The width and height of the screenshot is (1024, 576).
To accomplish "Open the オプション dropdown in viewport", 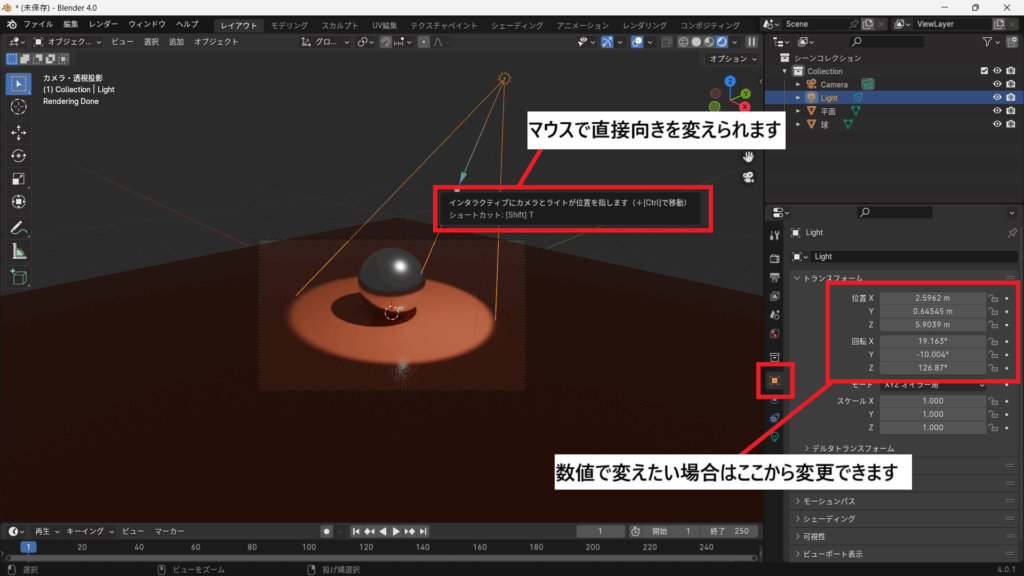I will 729,59.
